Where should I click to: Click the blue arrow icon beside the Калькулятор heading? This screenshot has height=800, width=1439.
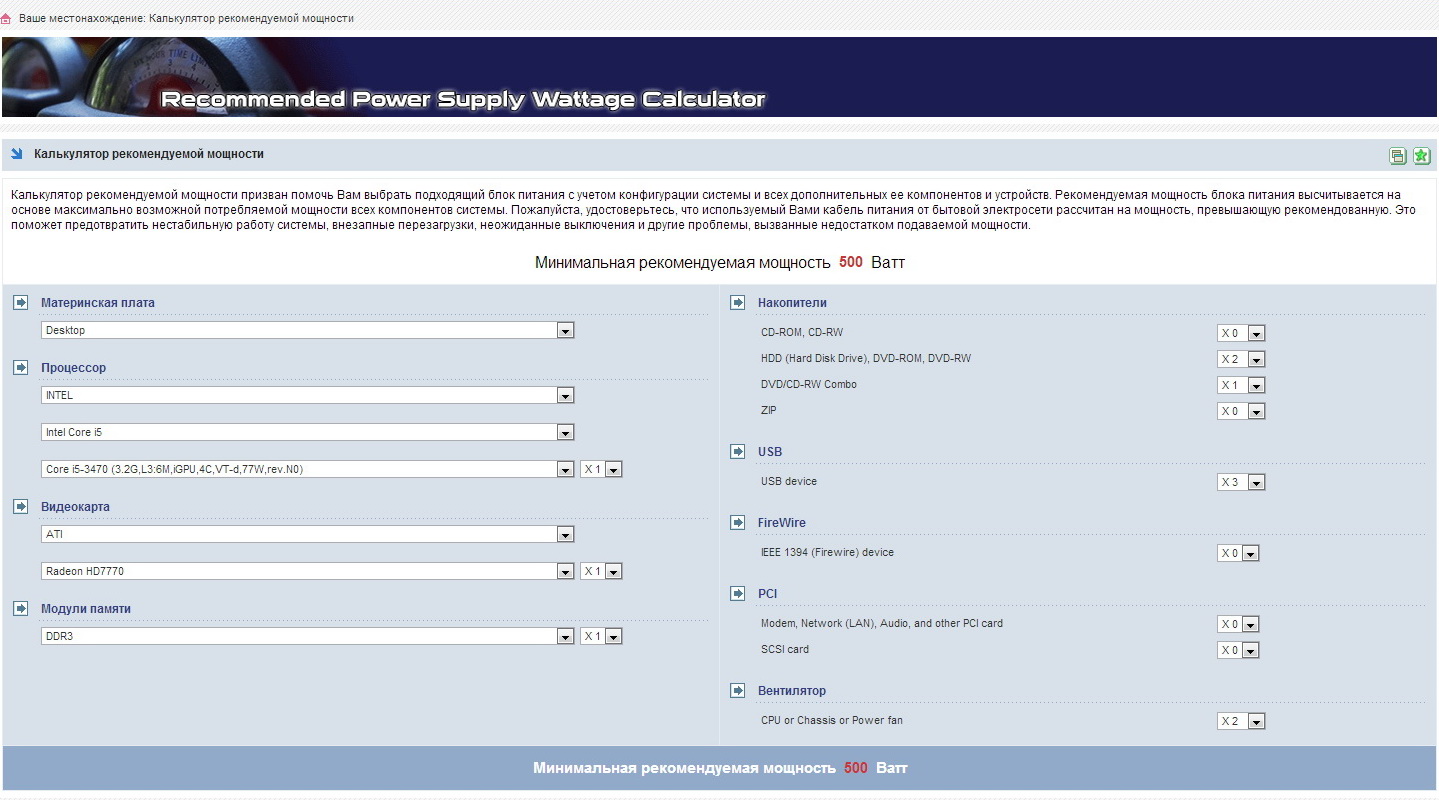(17, 154)
